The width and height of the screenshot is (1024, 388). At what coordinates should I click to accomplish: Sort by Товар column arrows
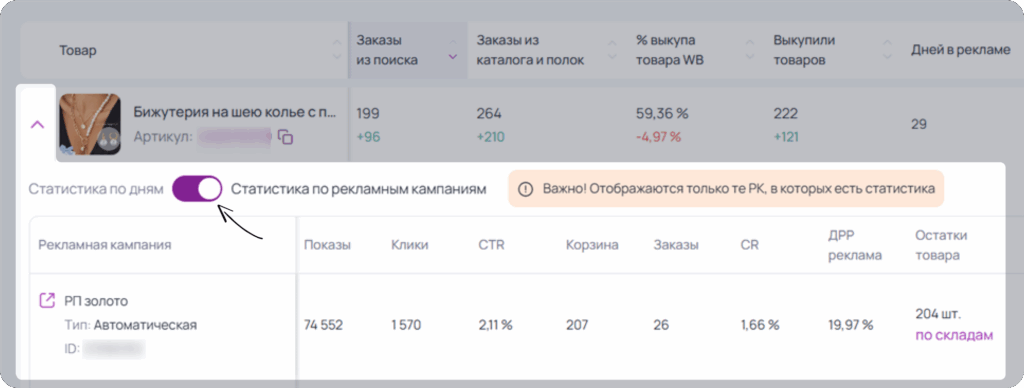[337, 50]
